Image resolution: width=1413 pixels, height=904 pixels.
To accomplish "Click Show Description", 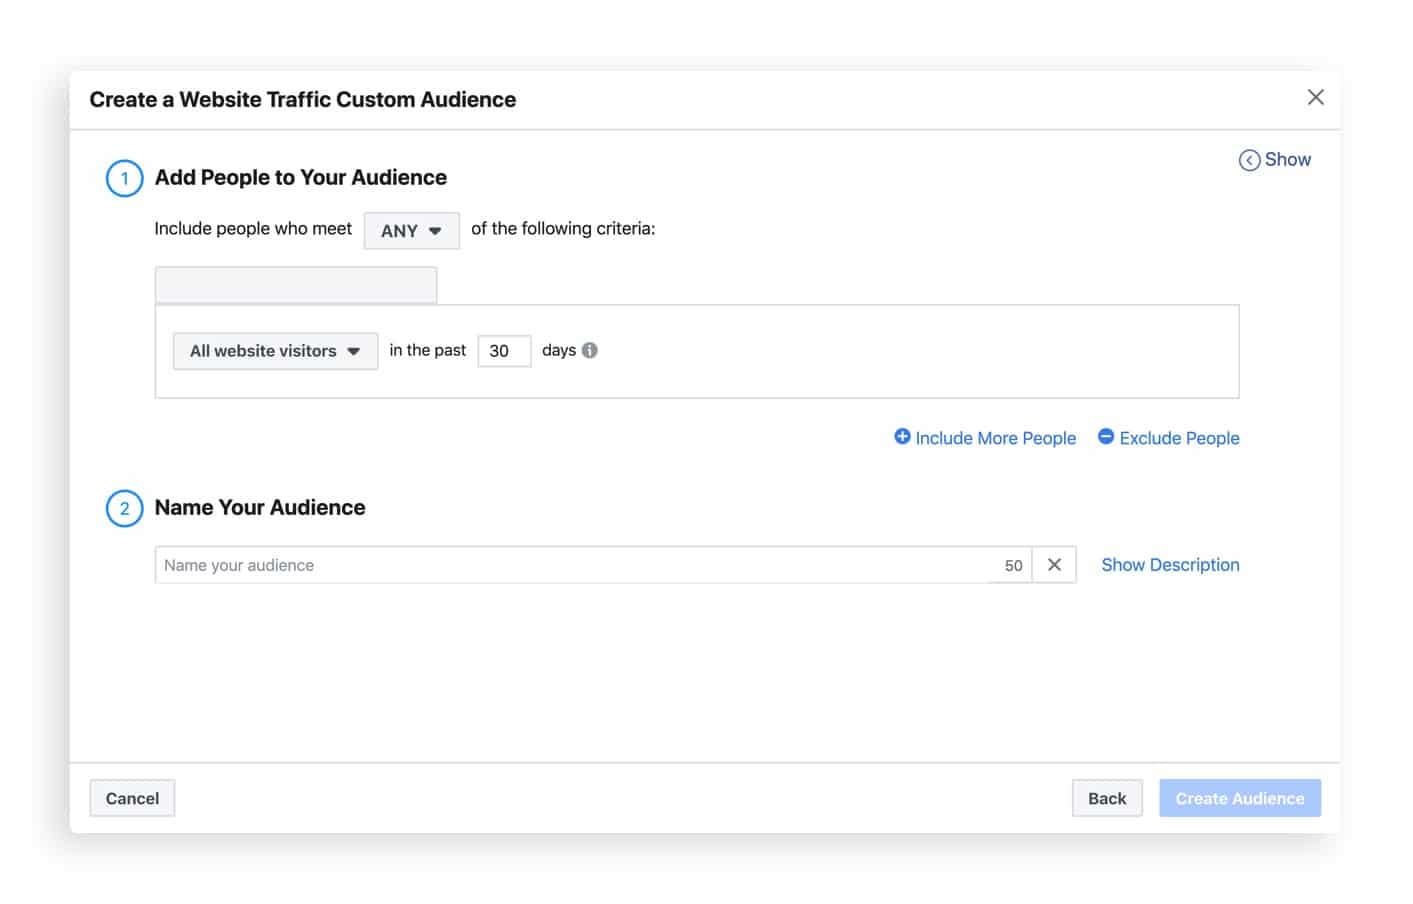I will click(1169, 564).
